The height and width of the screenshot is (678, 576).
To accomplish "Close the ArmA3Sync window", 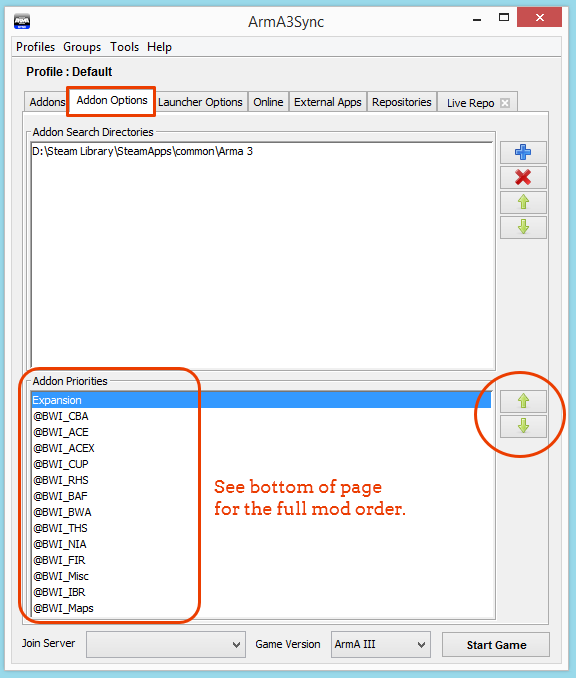I will [539, 17].
